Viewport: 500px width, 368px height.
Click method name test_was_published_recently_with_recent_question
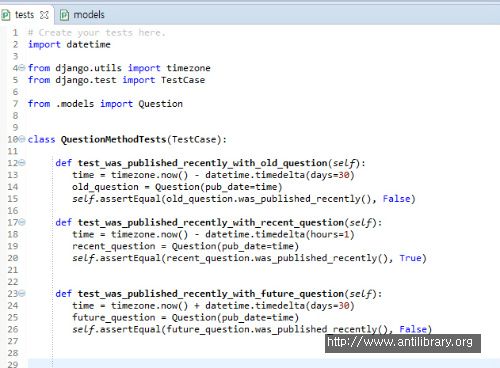click(x=211, y=223)
